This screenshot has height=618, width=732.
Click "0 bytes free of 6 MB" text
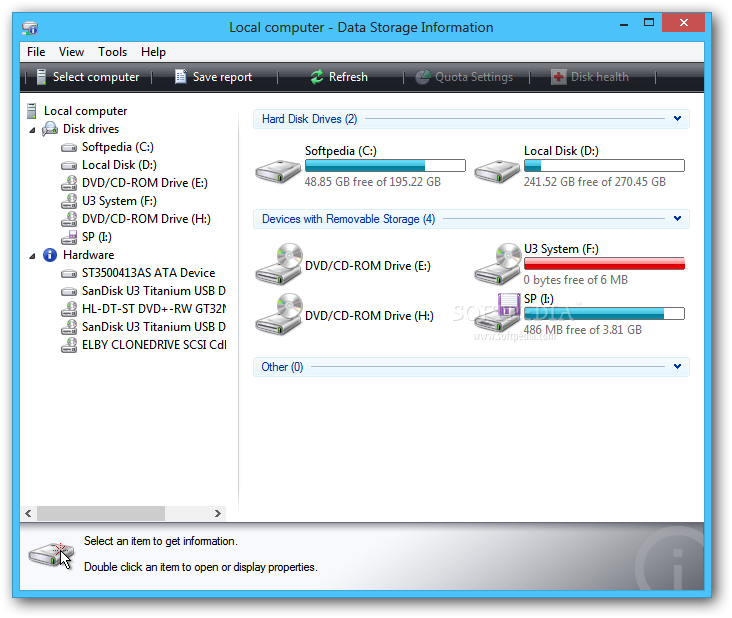576,280
